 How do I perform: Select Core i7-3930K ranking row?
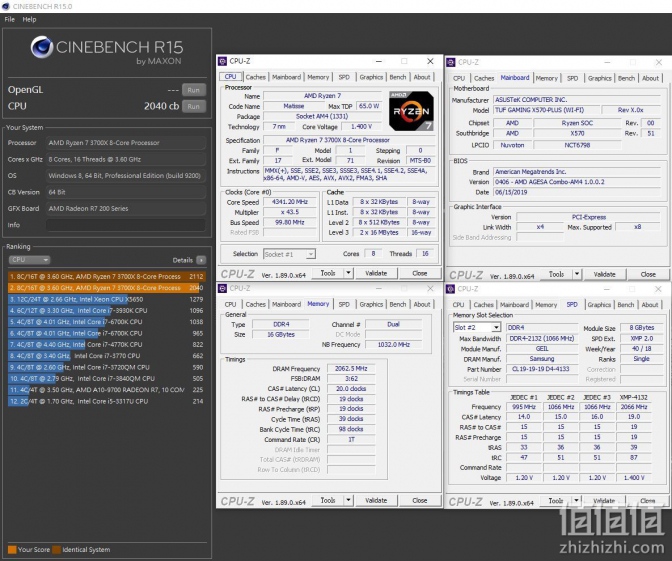106,311
